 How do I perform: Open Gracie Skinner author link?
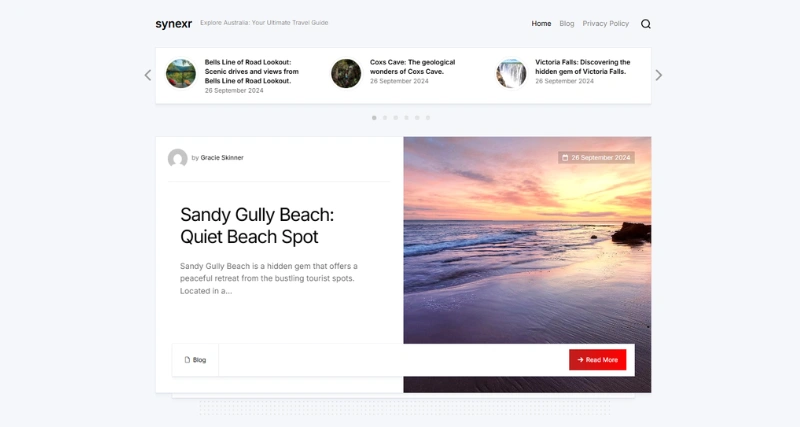click(x=222, y=158)
